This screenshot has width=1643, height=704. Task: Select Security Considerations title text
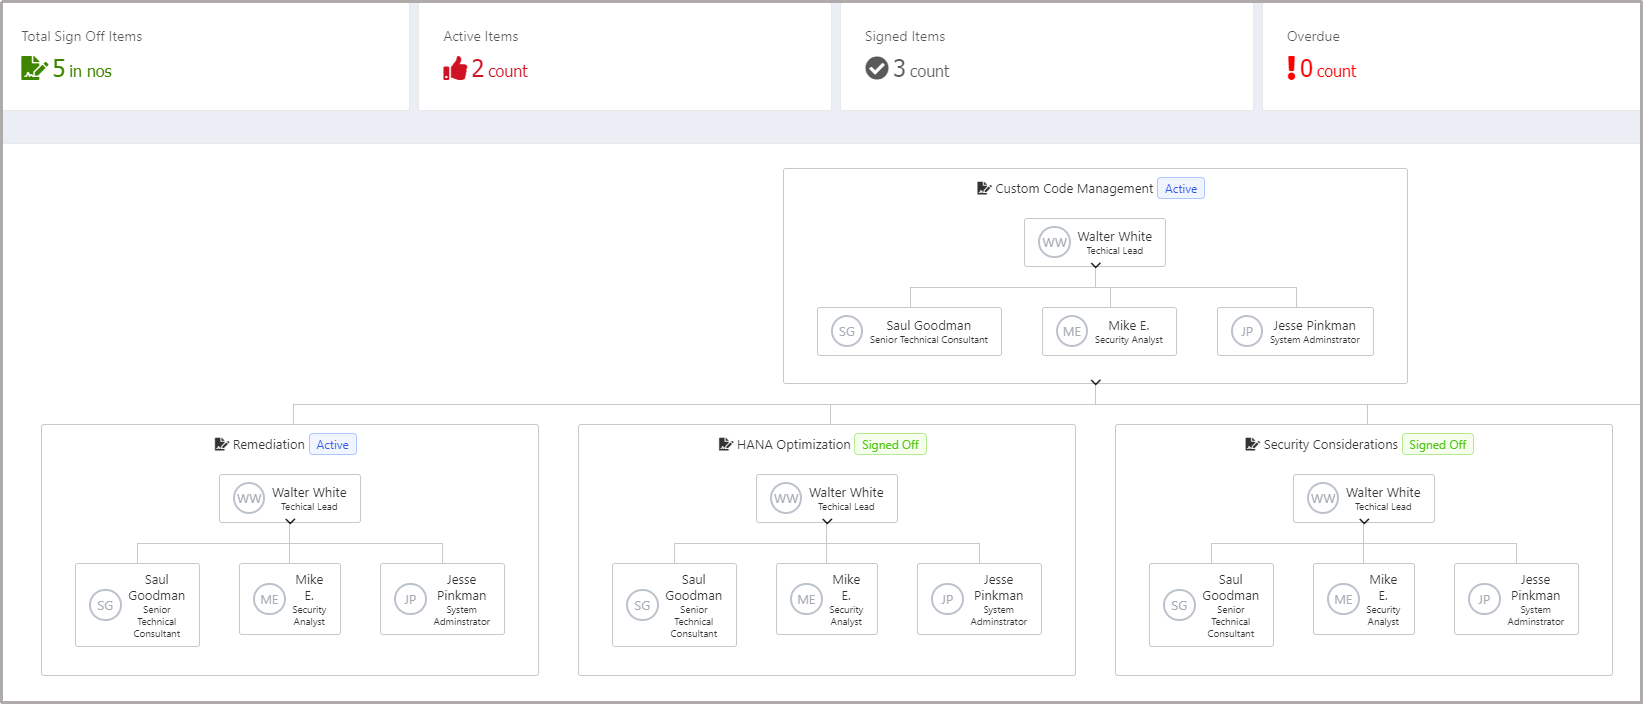pyautogui.click(x=1331, y=444)
